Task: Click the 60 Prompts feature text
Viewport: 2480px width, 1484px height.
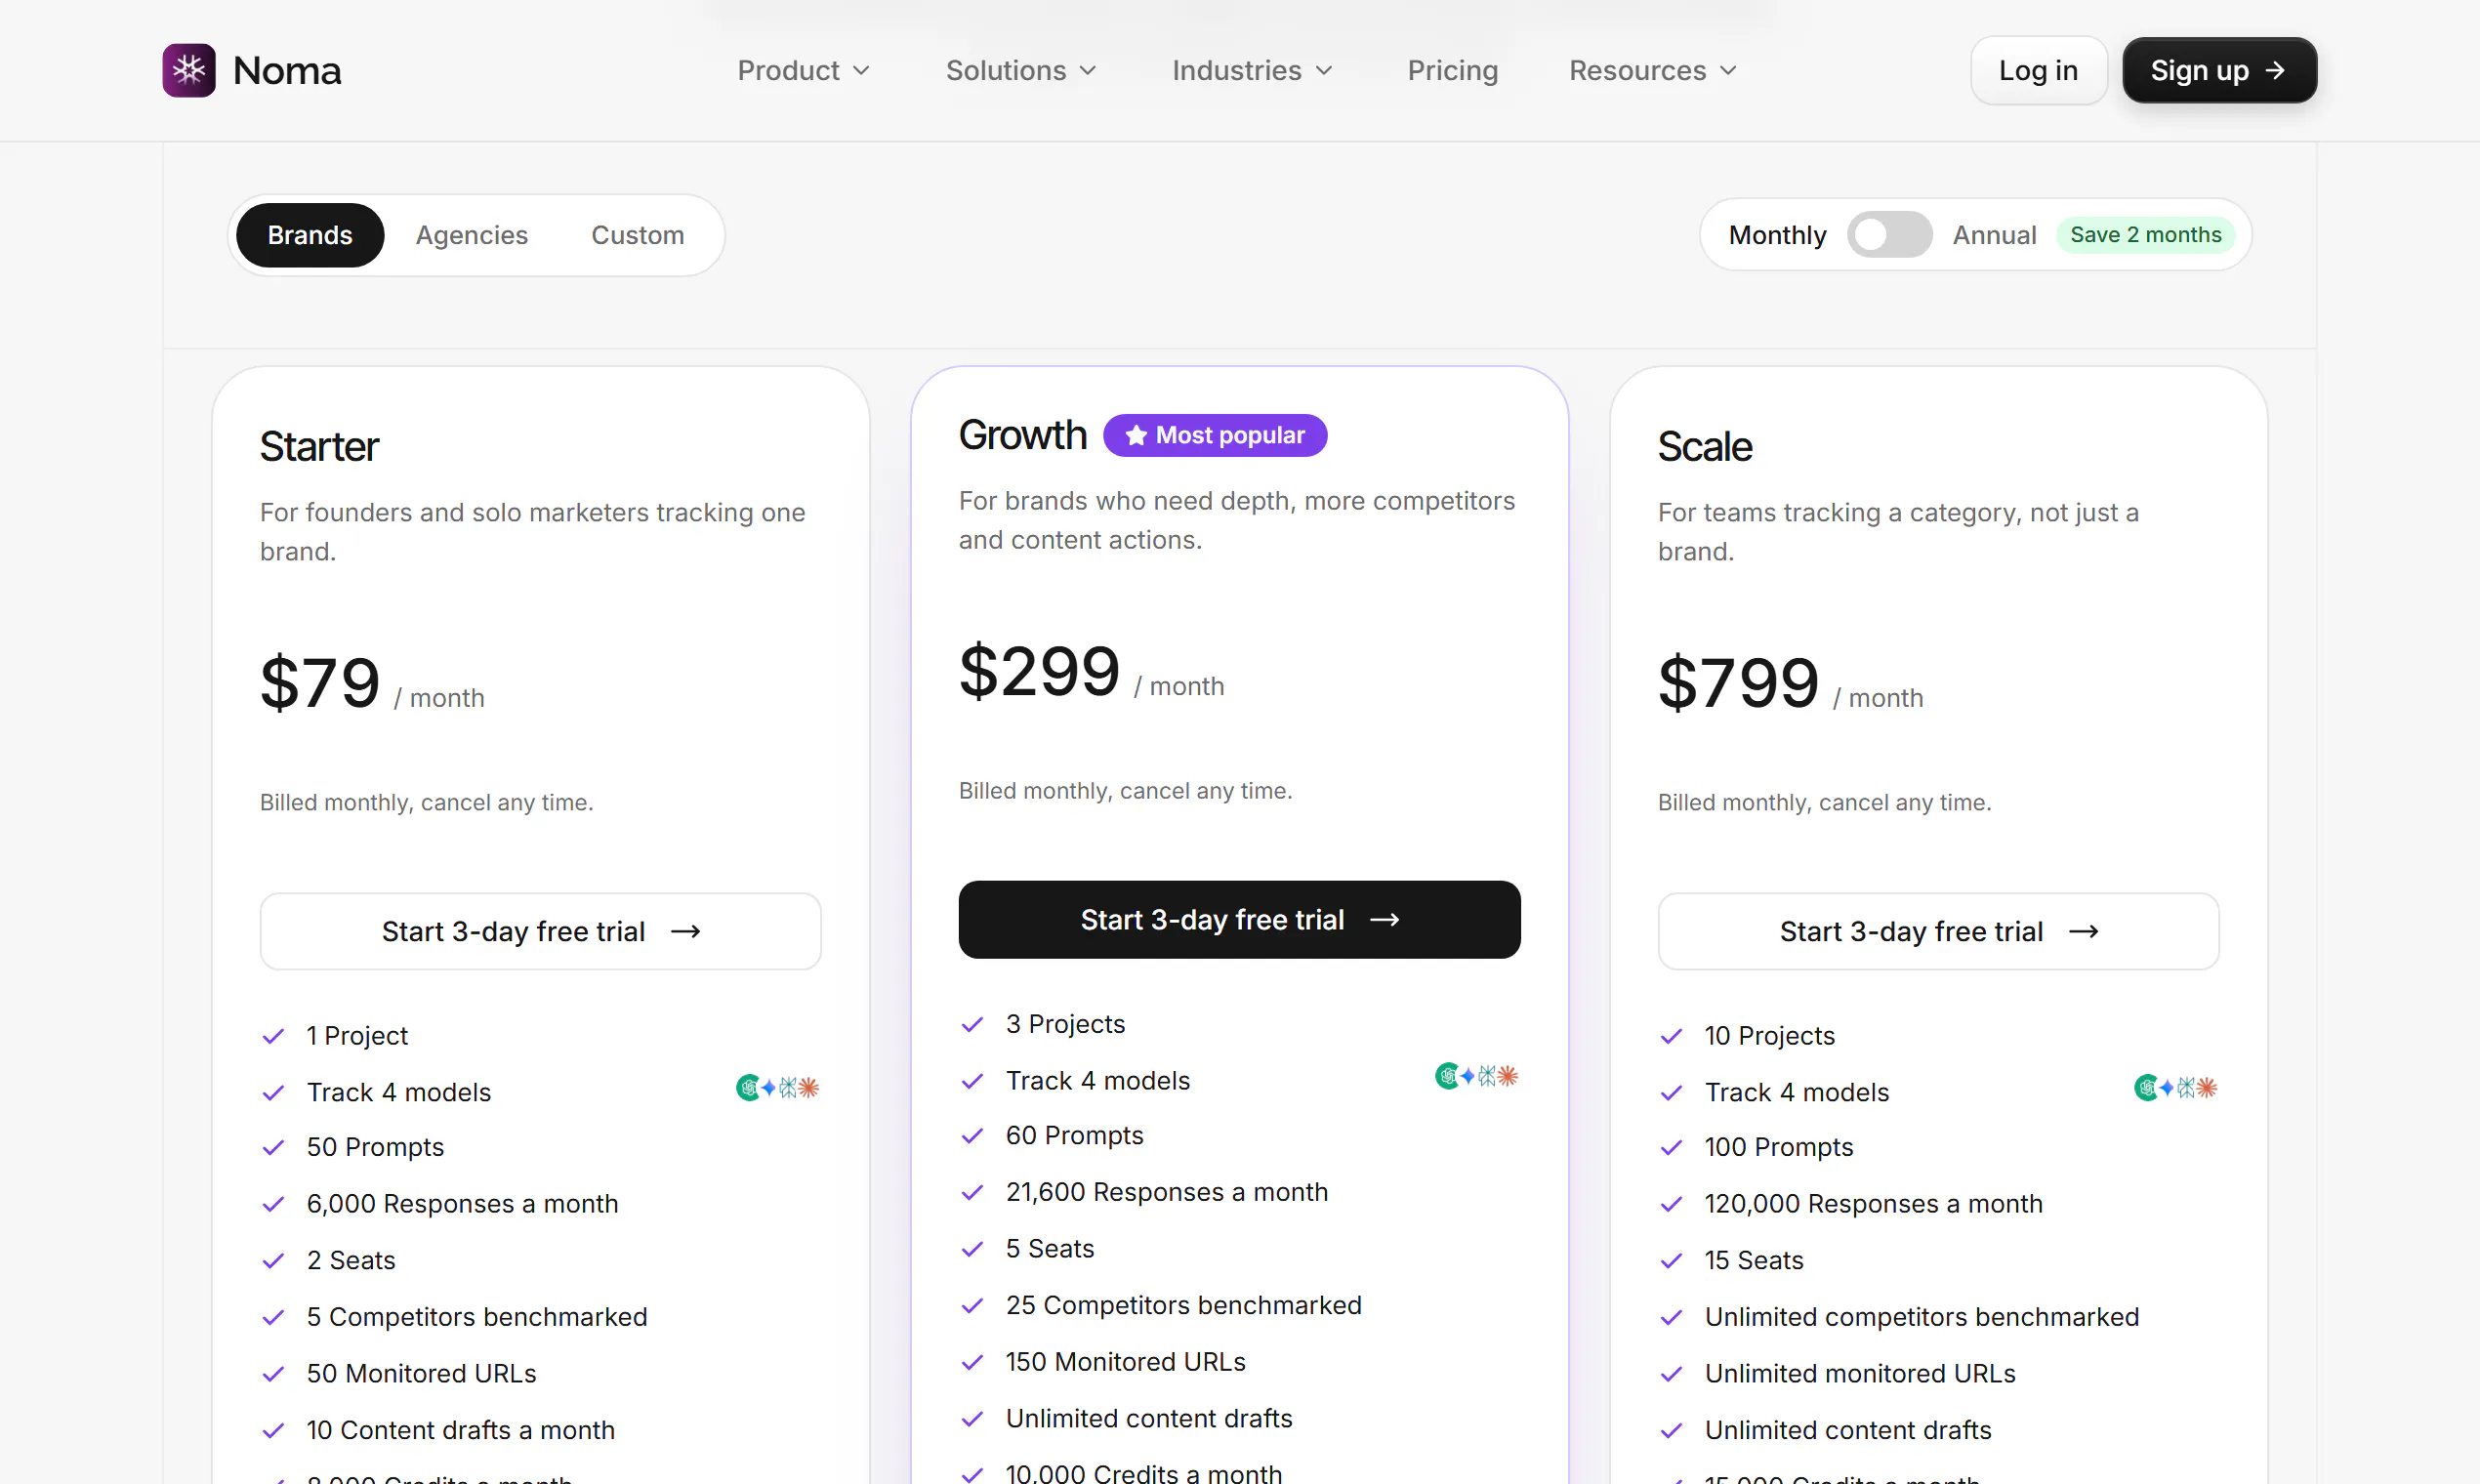Action: tap(1074, 1135)
